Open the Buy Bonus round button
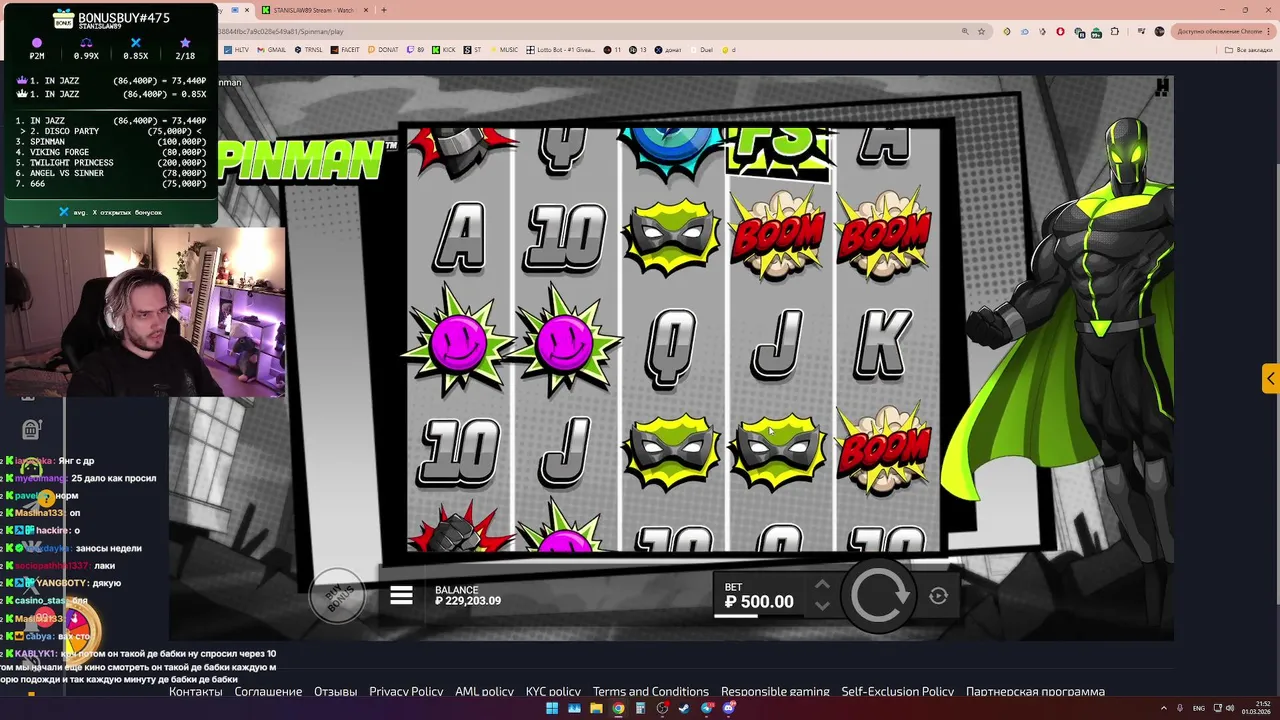This screenshot has height=720, width=1280. [336, 597]
